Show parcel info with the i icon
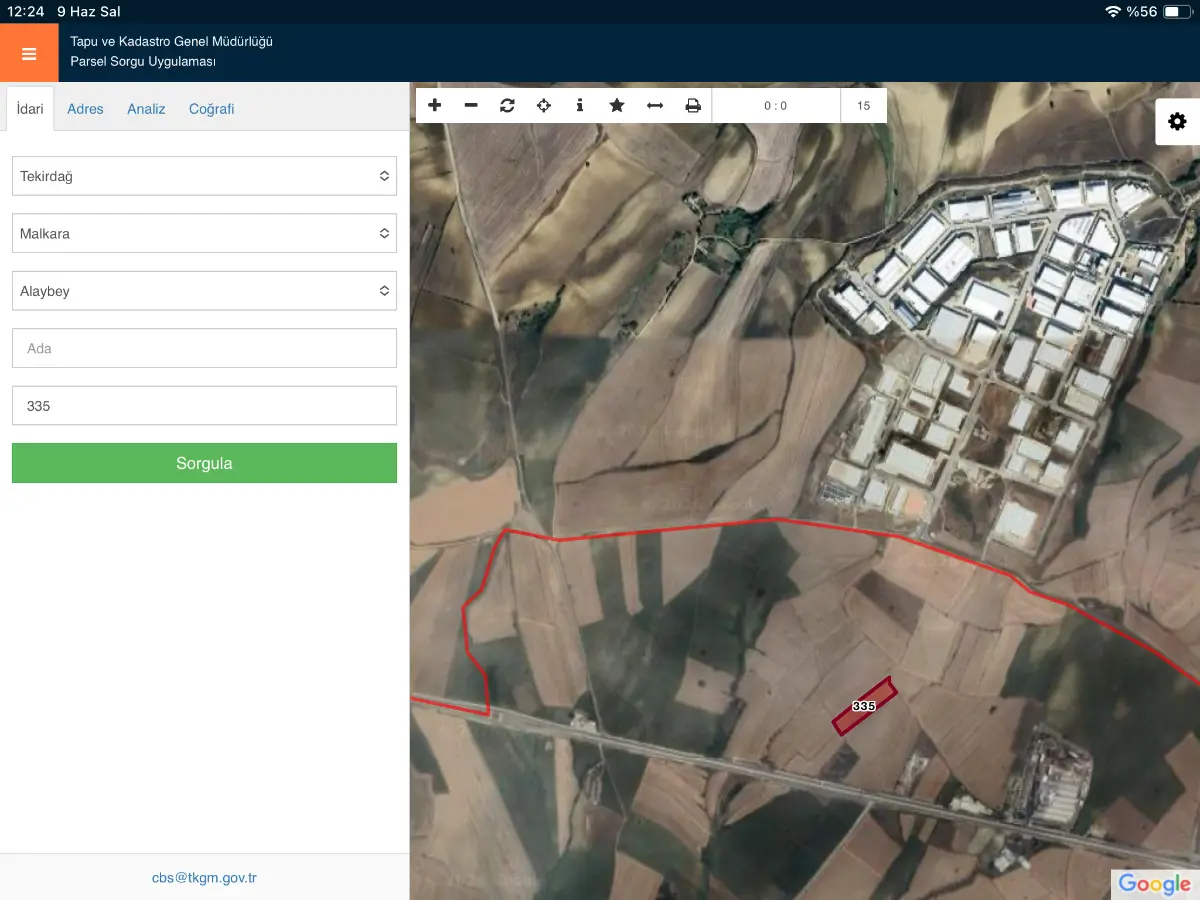This screenshot has height=900, width=1200. (580, 105)
